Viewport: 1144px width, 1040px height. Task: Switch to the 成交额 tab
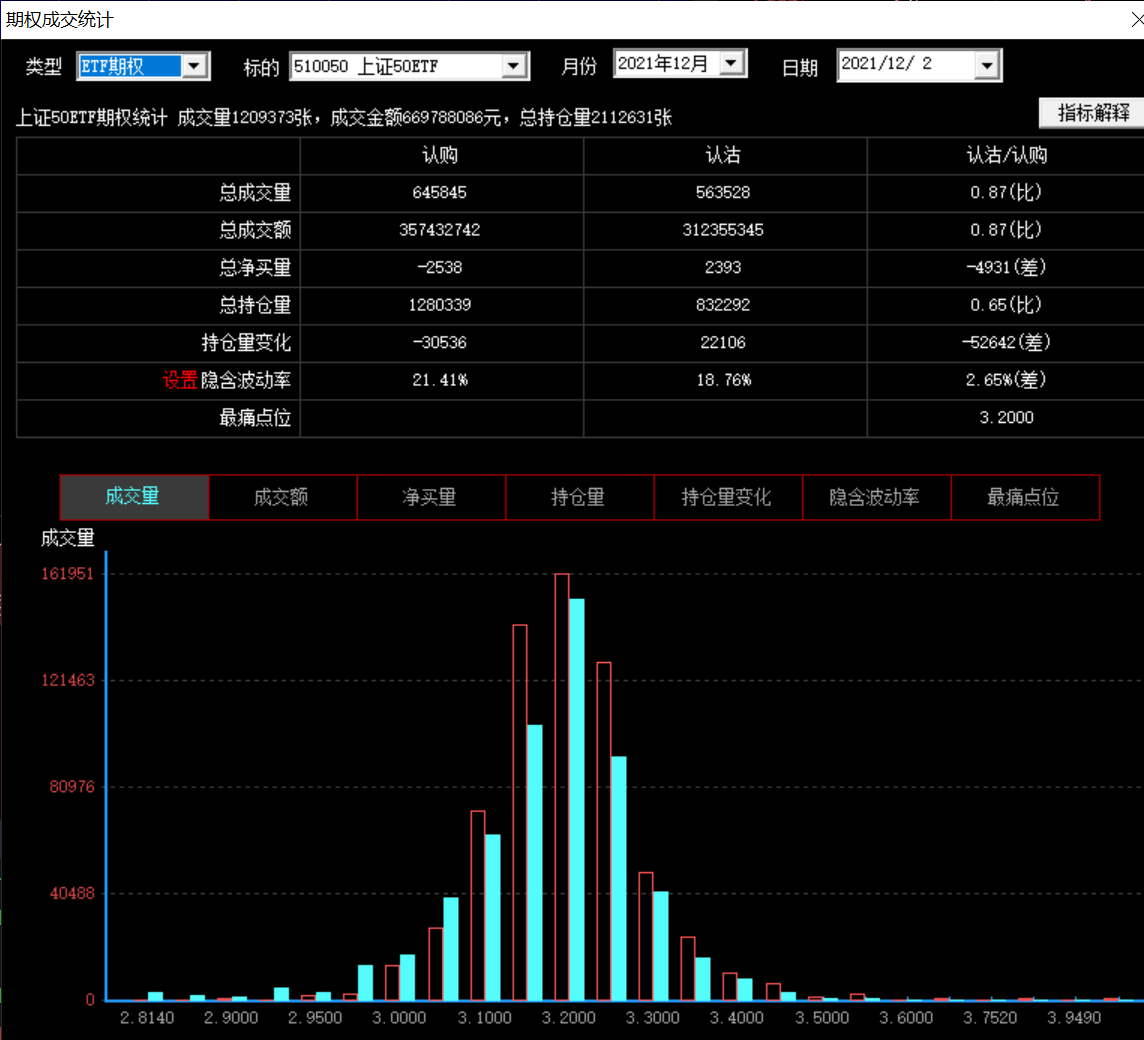pyautogui.click(x=282, y=497)
